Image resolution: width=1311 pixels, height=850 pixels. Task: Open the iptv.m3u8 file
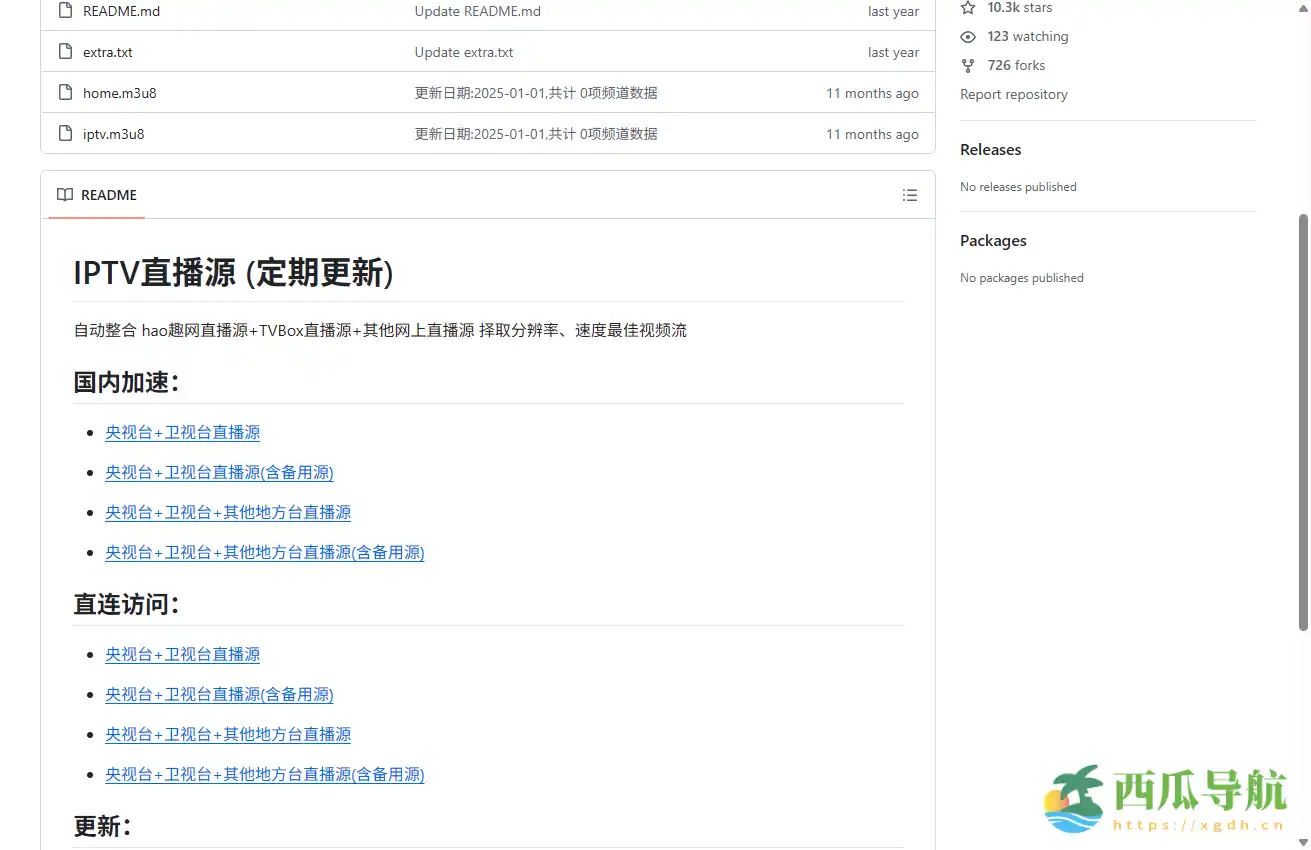[x=114, y=133]
